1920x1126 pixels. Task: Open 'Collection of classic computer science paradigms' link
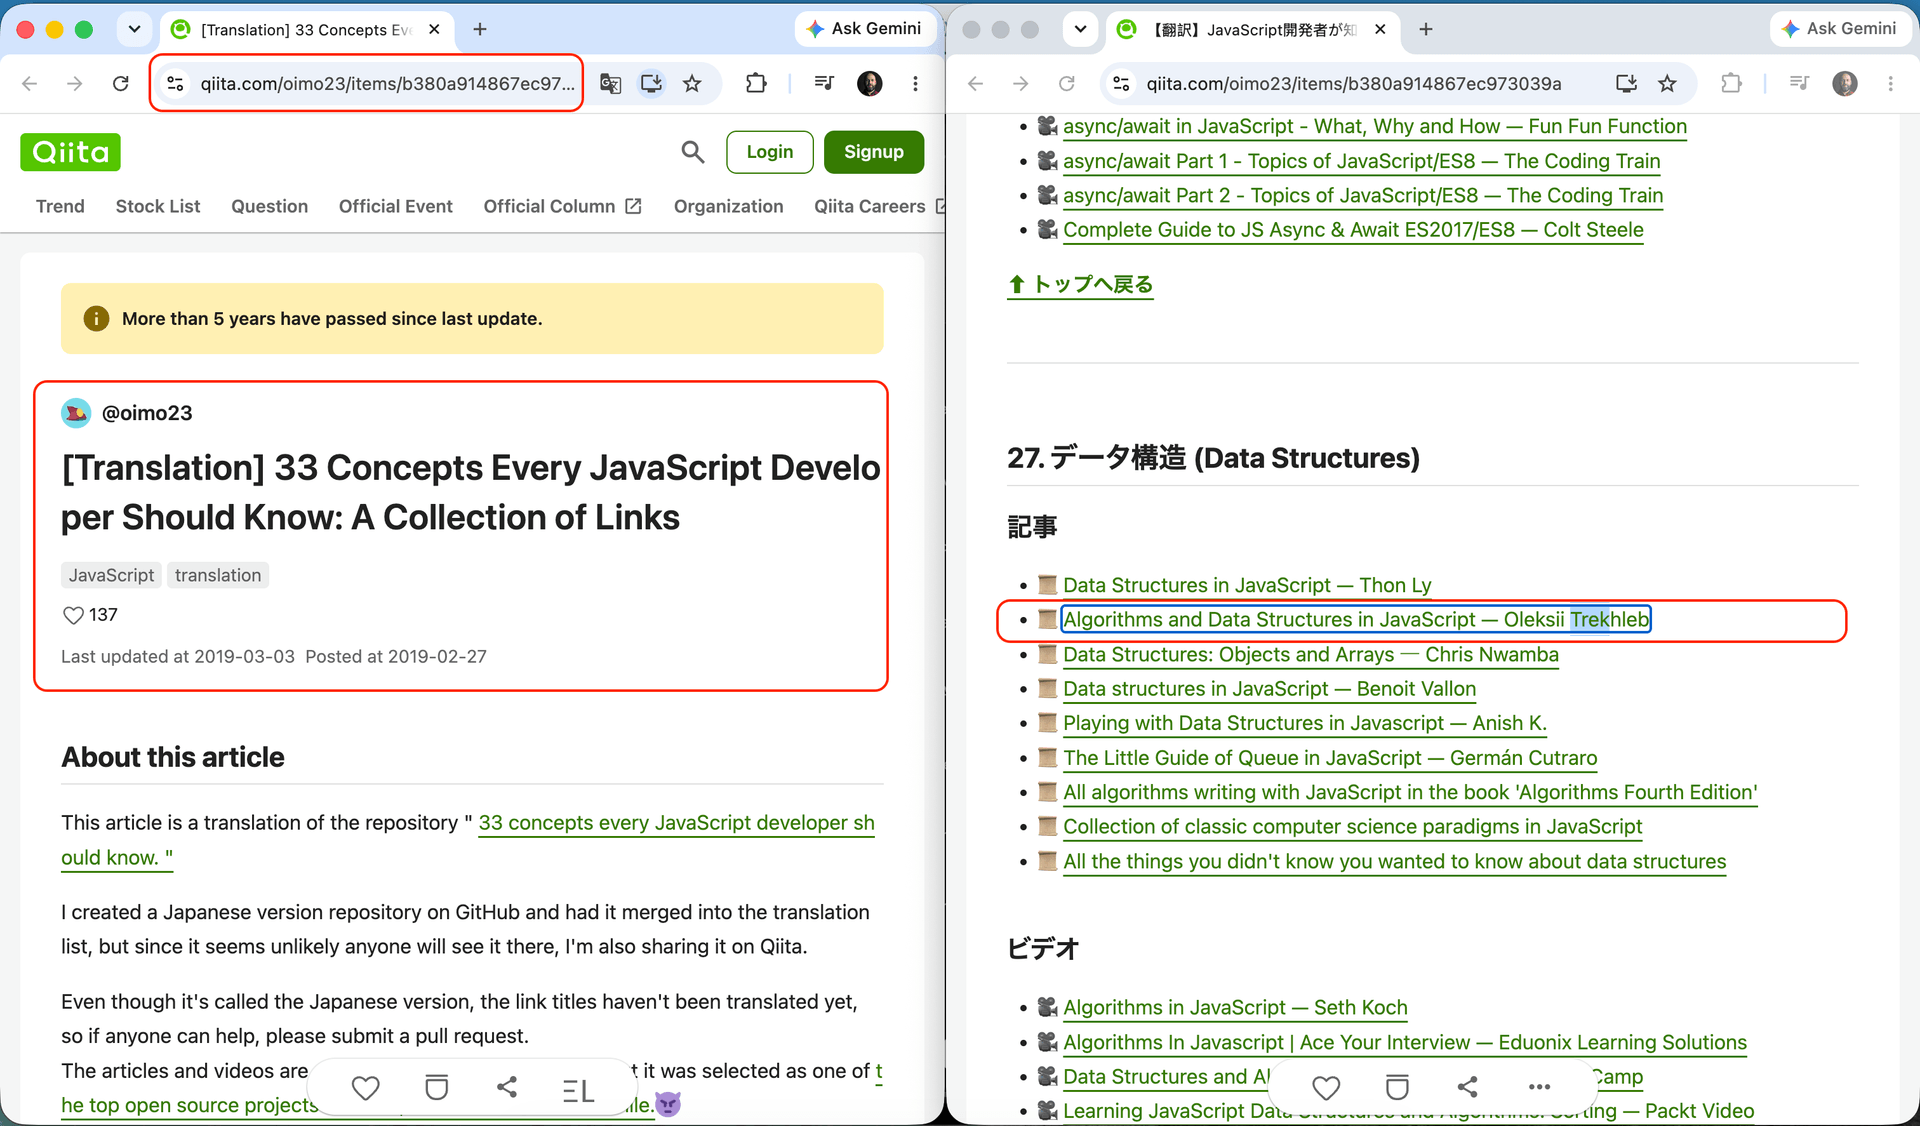point(1353,827)
